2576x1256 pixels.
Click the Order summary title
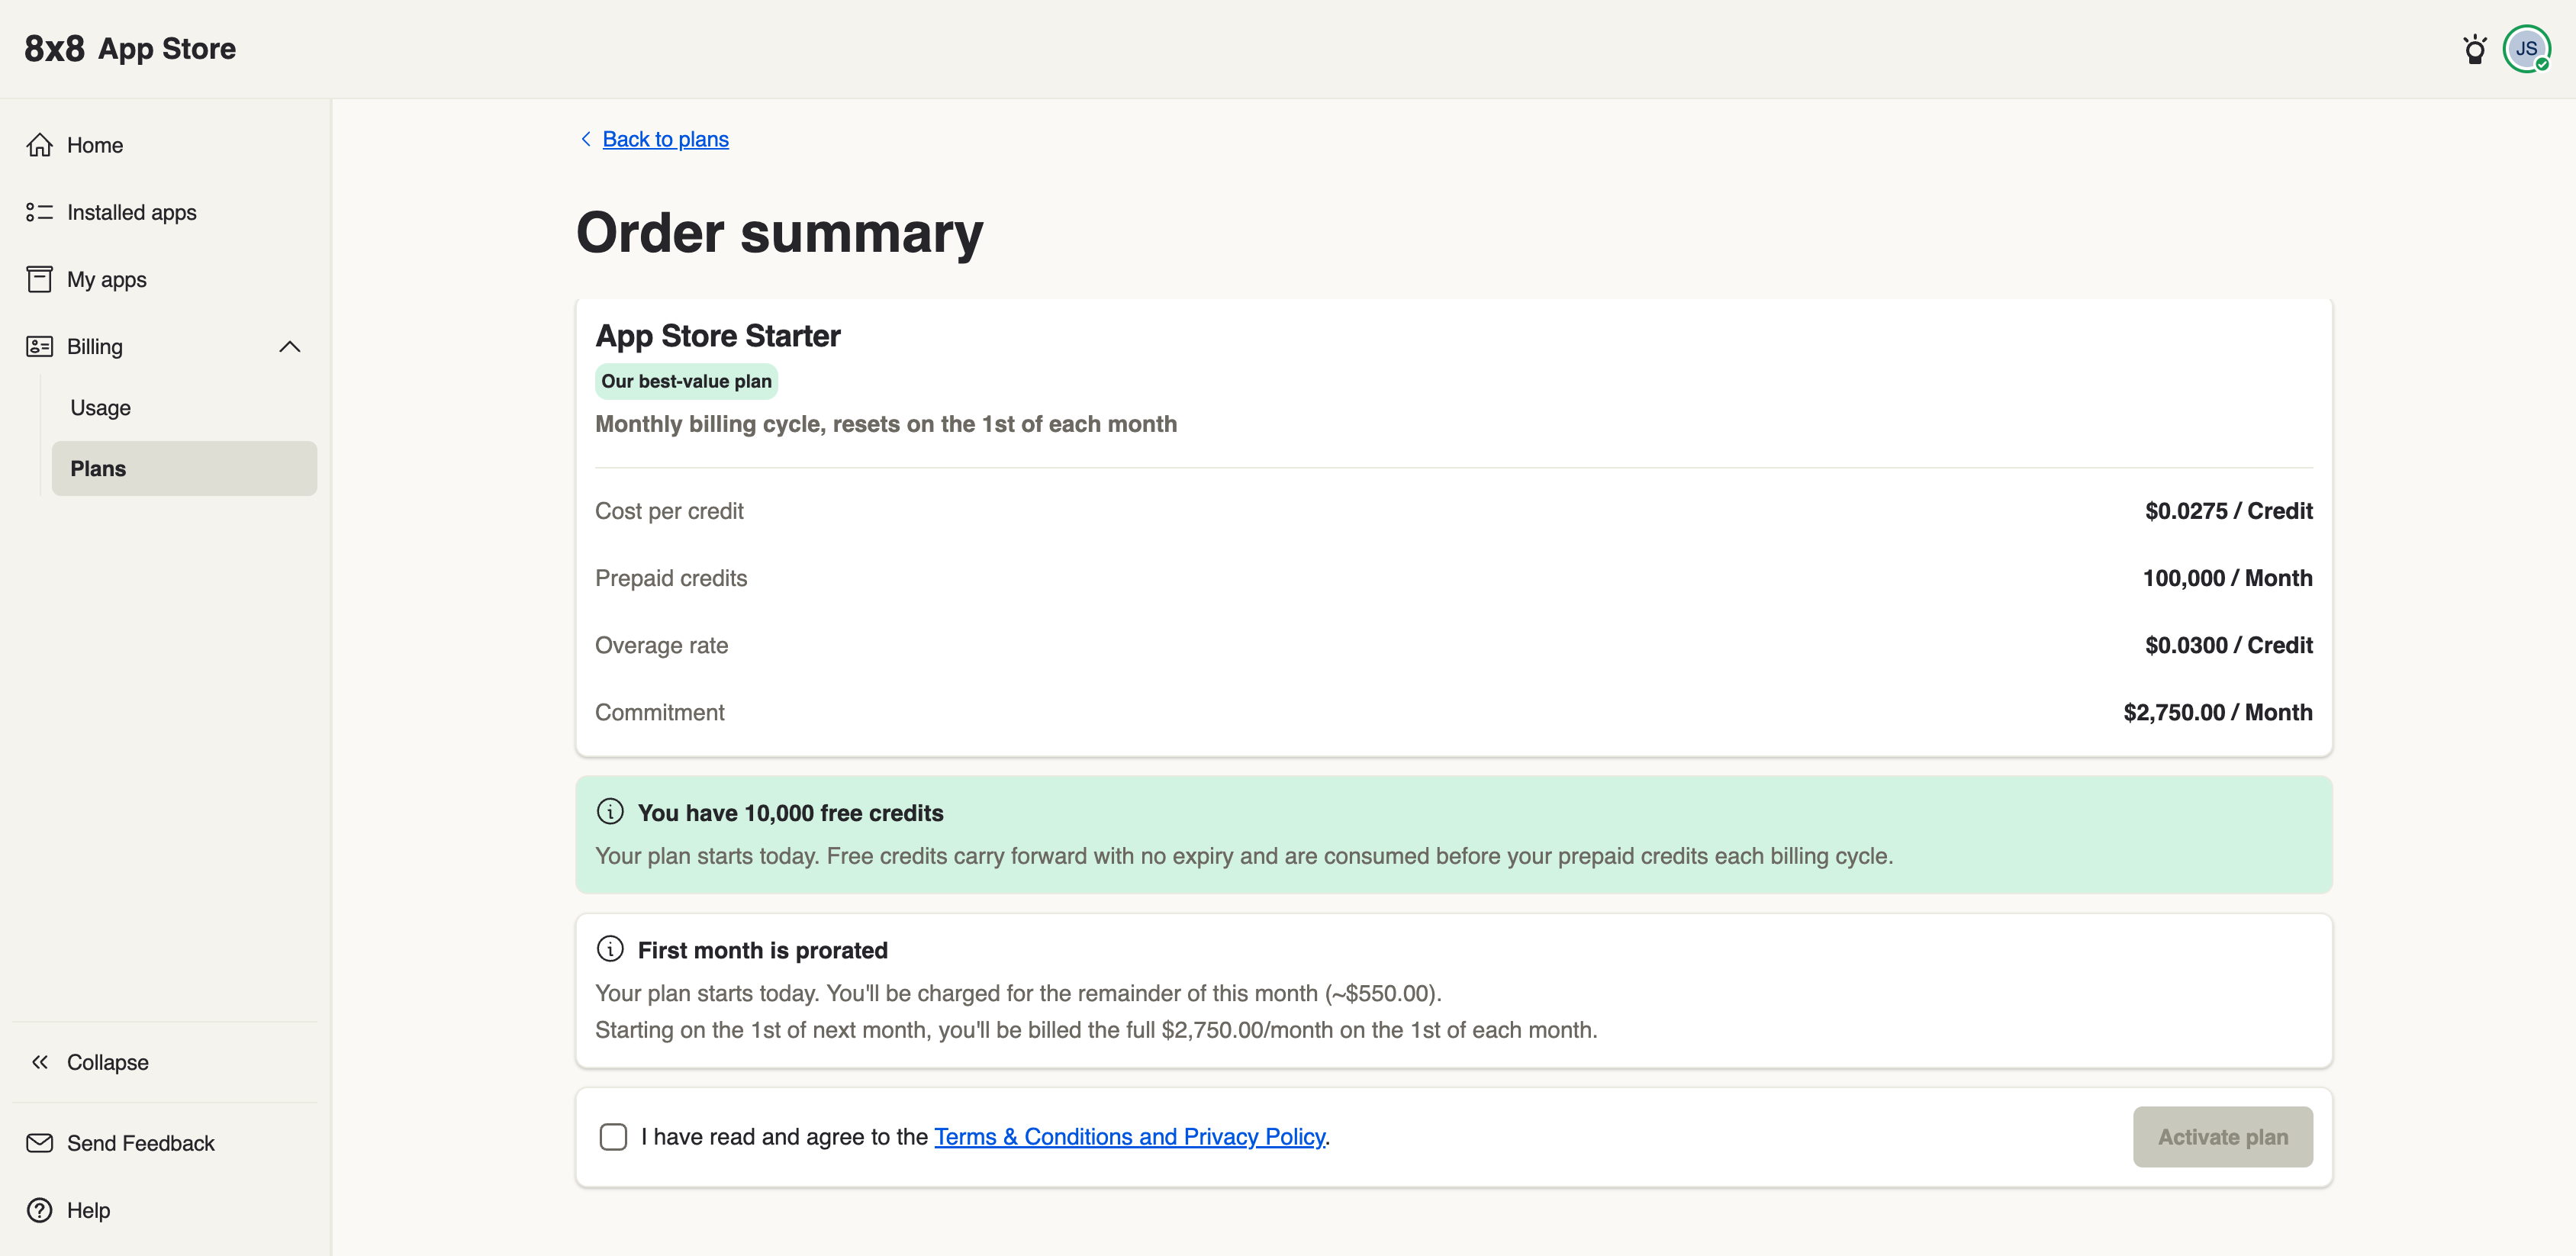click(x=779, y=233)
